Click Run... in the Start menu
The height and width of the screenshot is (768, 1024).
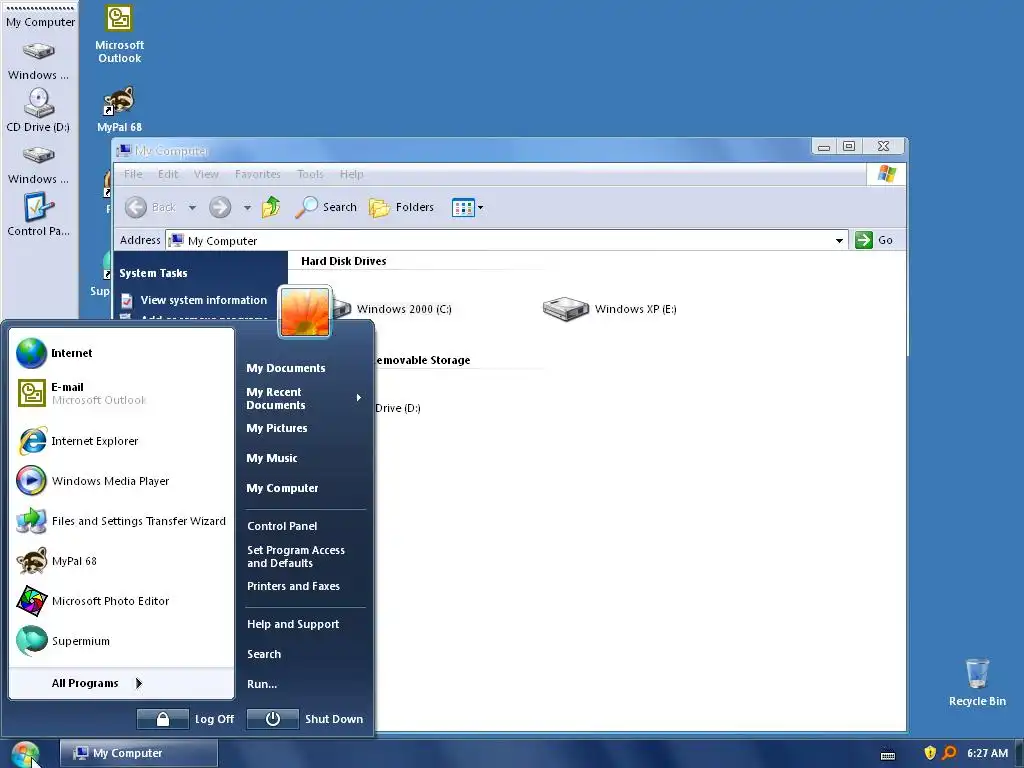262,684
